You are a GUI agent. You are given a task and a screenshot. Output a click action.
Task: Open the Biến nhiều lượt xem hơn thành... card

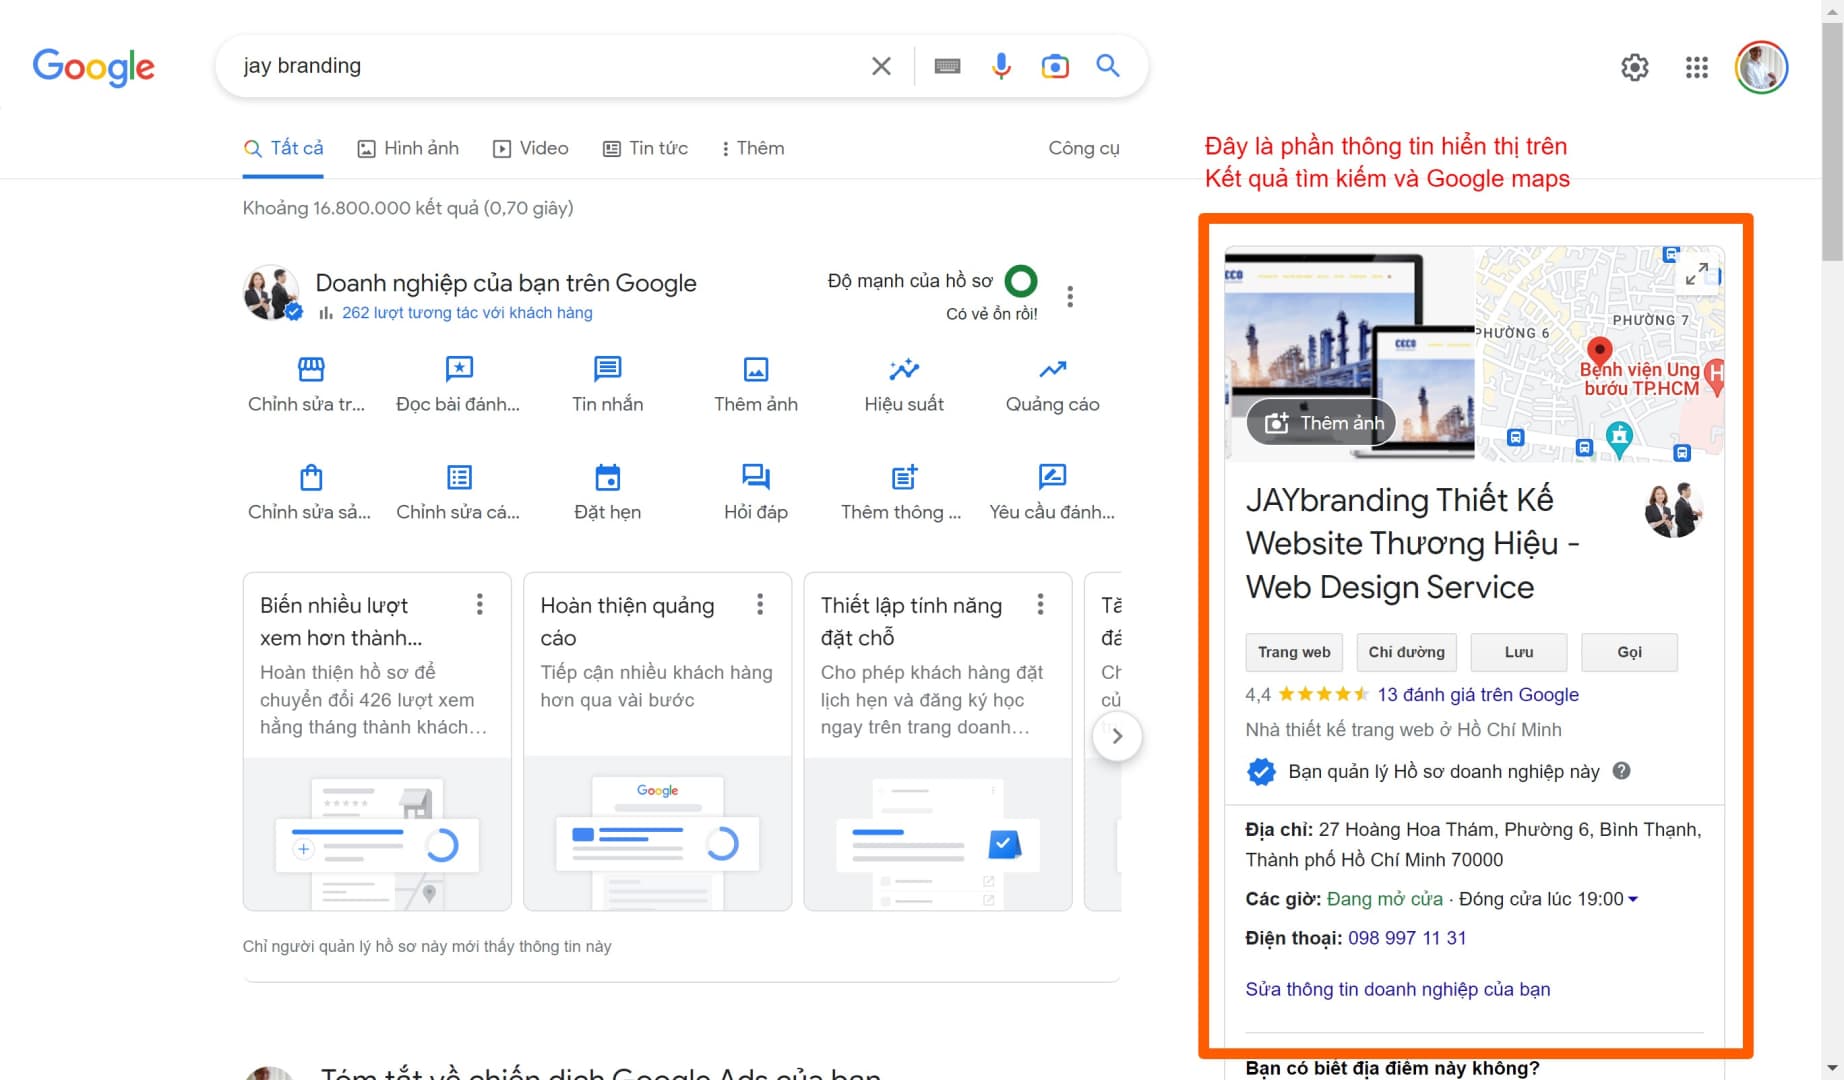tap(377, 741)
